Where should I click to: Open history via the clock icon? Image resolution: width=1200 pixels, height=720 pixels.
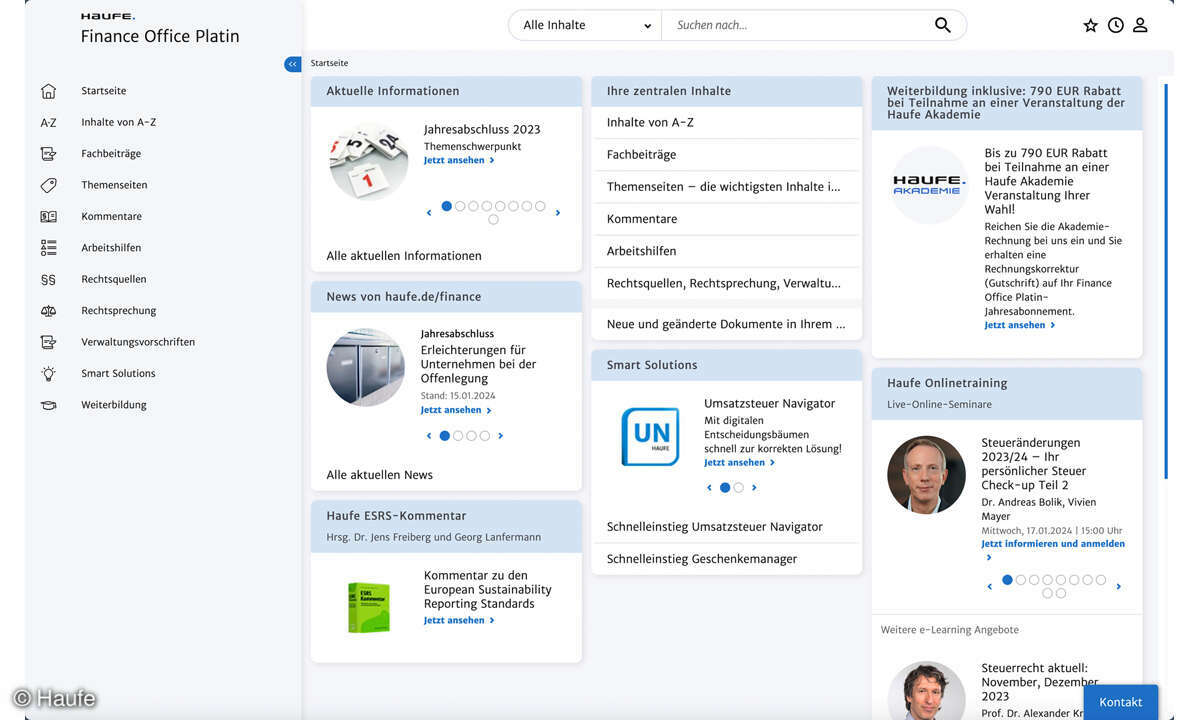pyautogui.click(x=1116, y=25)
